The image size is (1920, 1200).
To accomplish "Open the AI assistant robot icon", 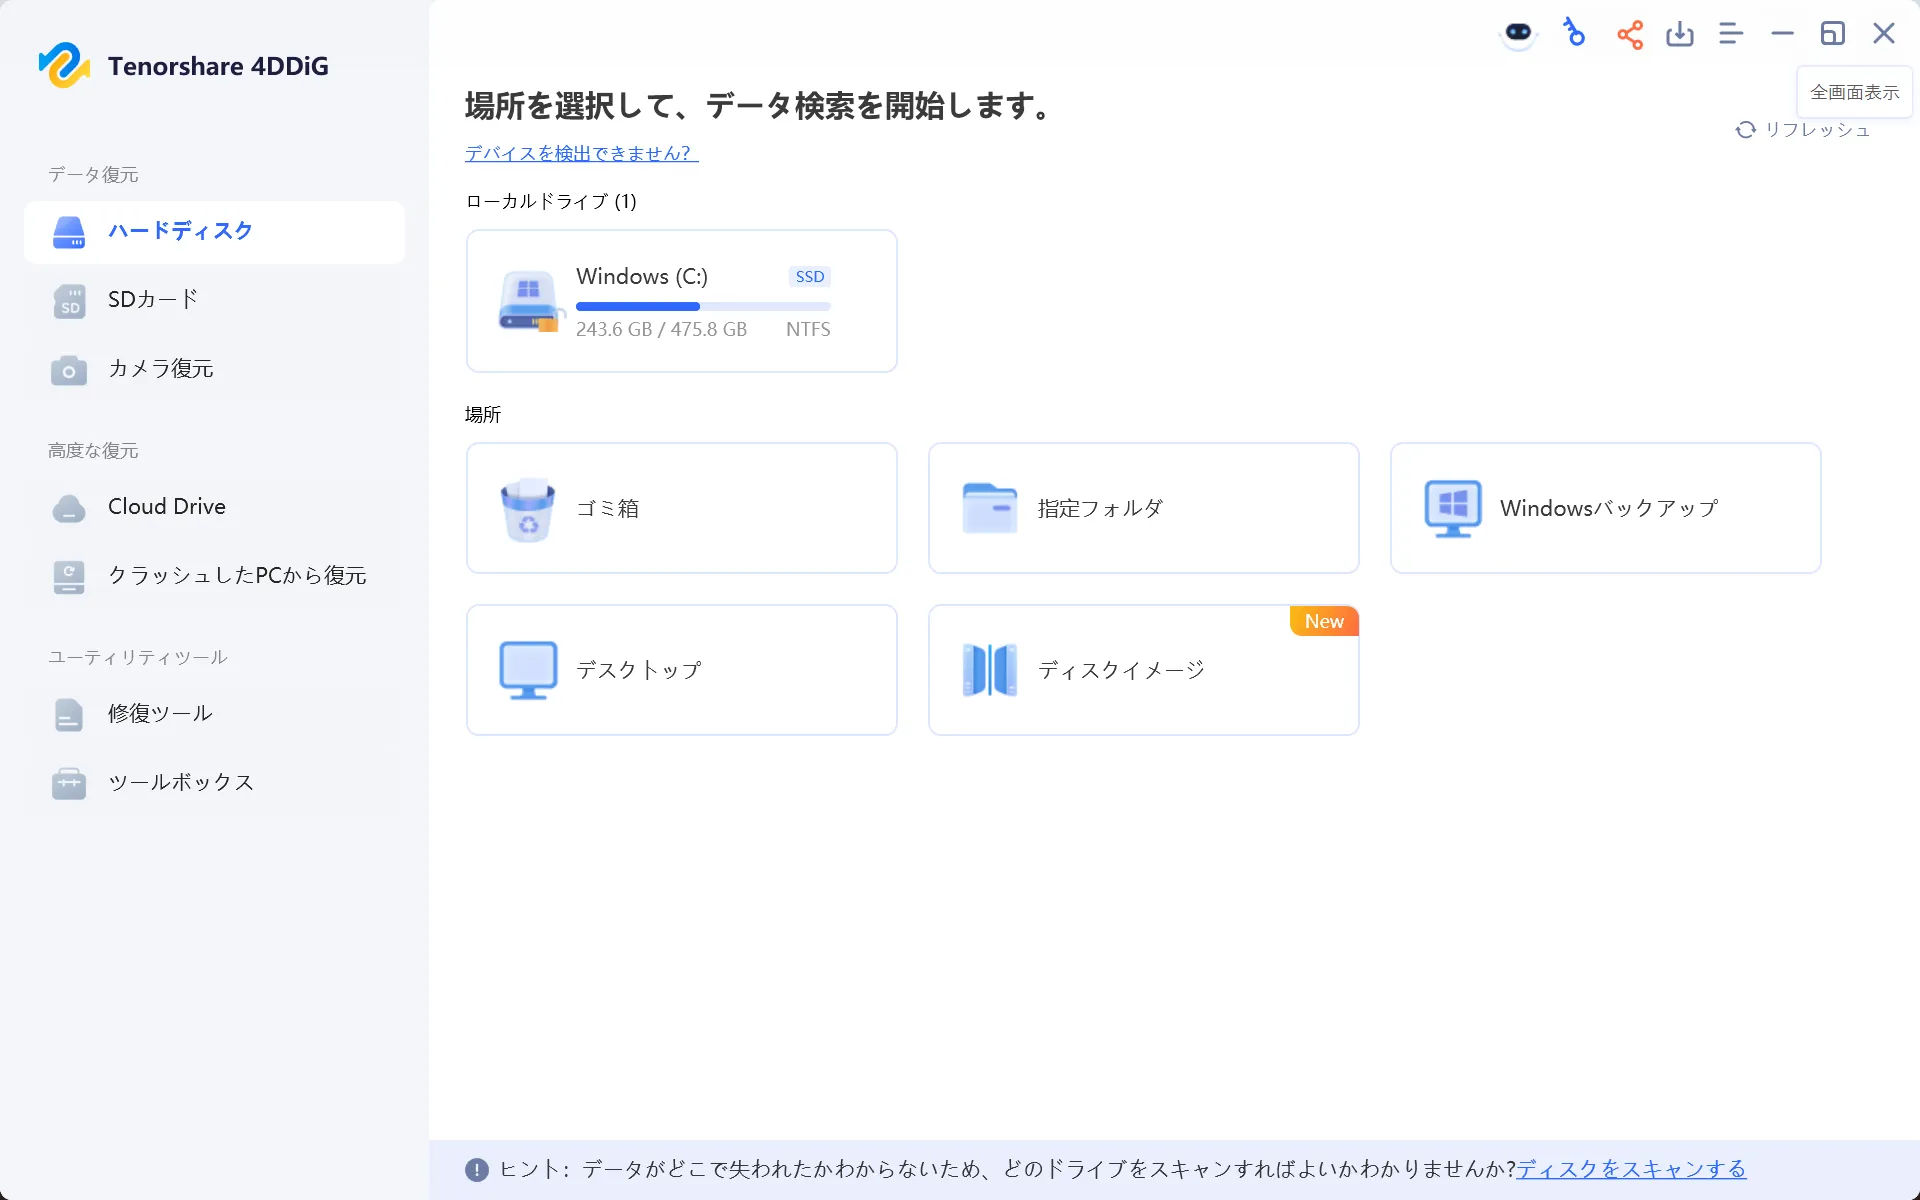I will 1518,33.
